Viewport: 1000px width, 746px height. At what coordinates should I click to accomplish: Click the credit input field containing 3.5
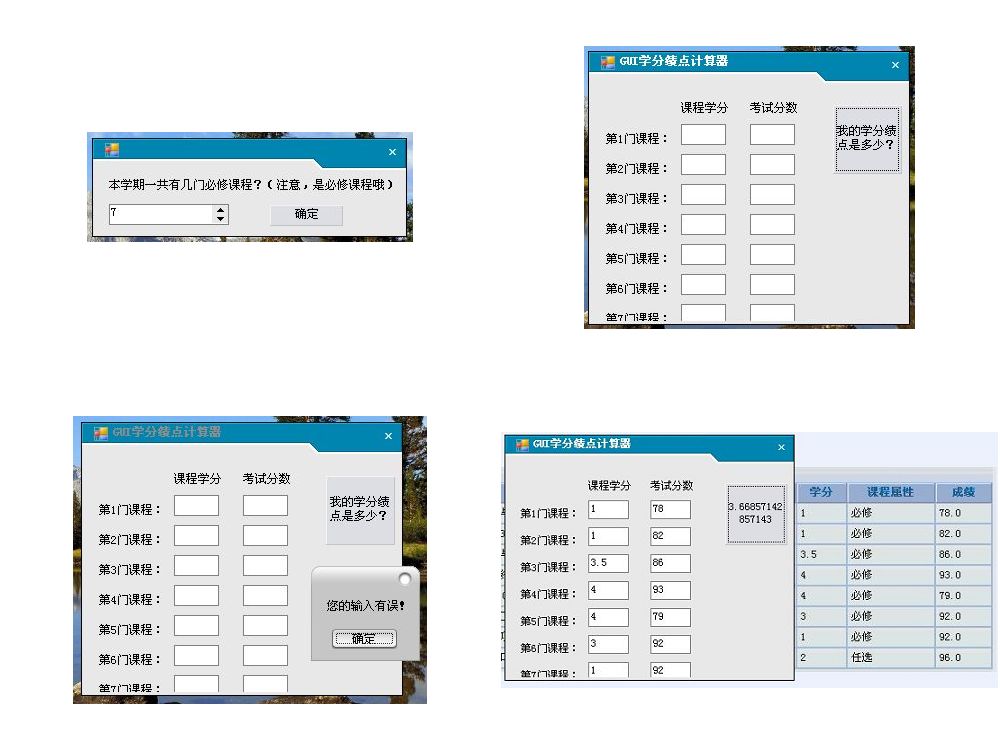pyautogui.click(x=608, y=564)
